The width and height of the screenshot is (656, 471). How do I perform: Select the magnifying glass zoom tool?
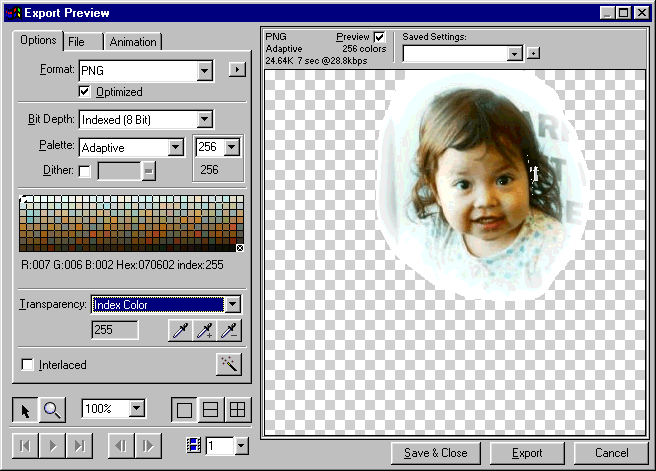[50, 409]
